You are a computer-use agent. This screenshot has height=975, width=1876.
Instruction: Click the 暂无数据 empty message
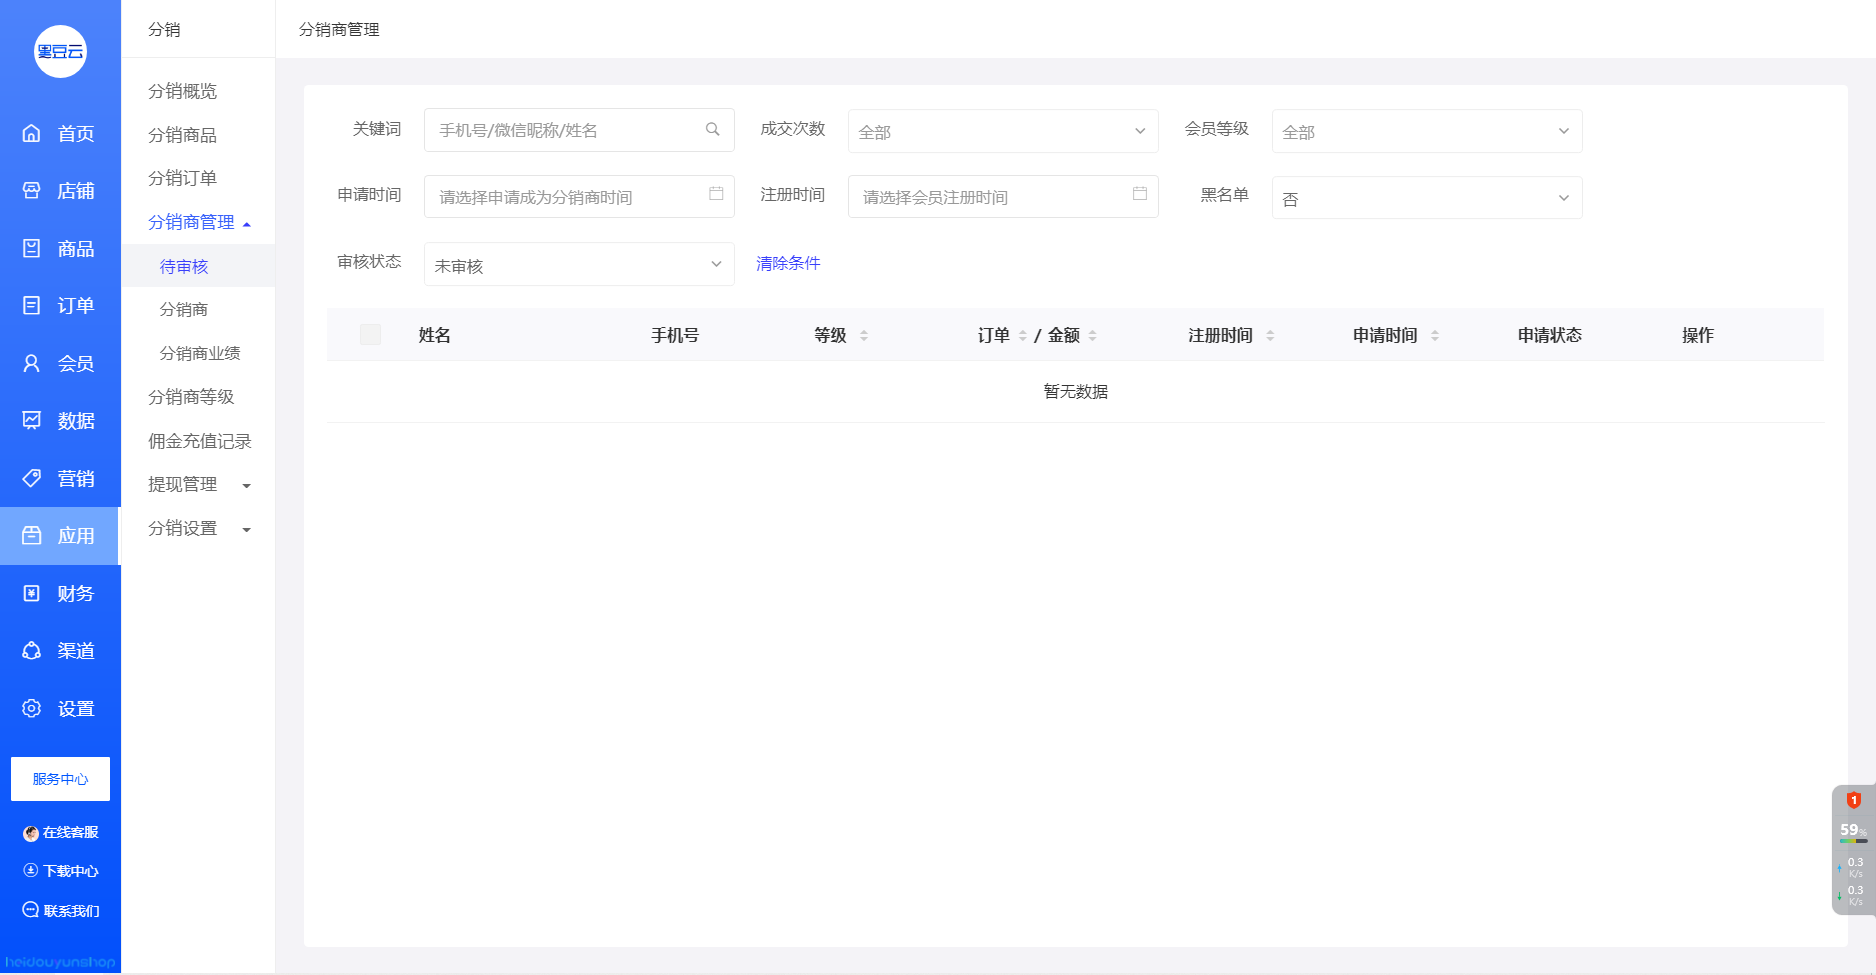[1075, 391]
